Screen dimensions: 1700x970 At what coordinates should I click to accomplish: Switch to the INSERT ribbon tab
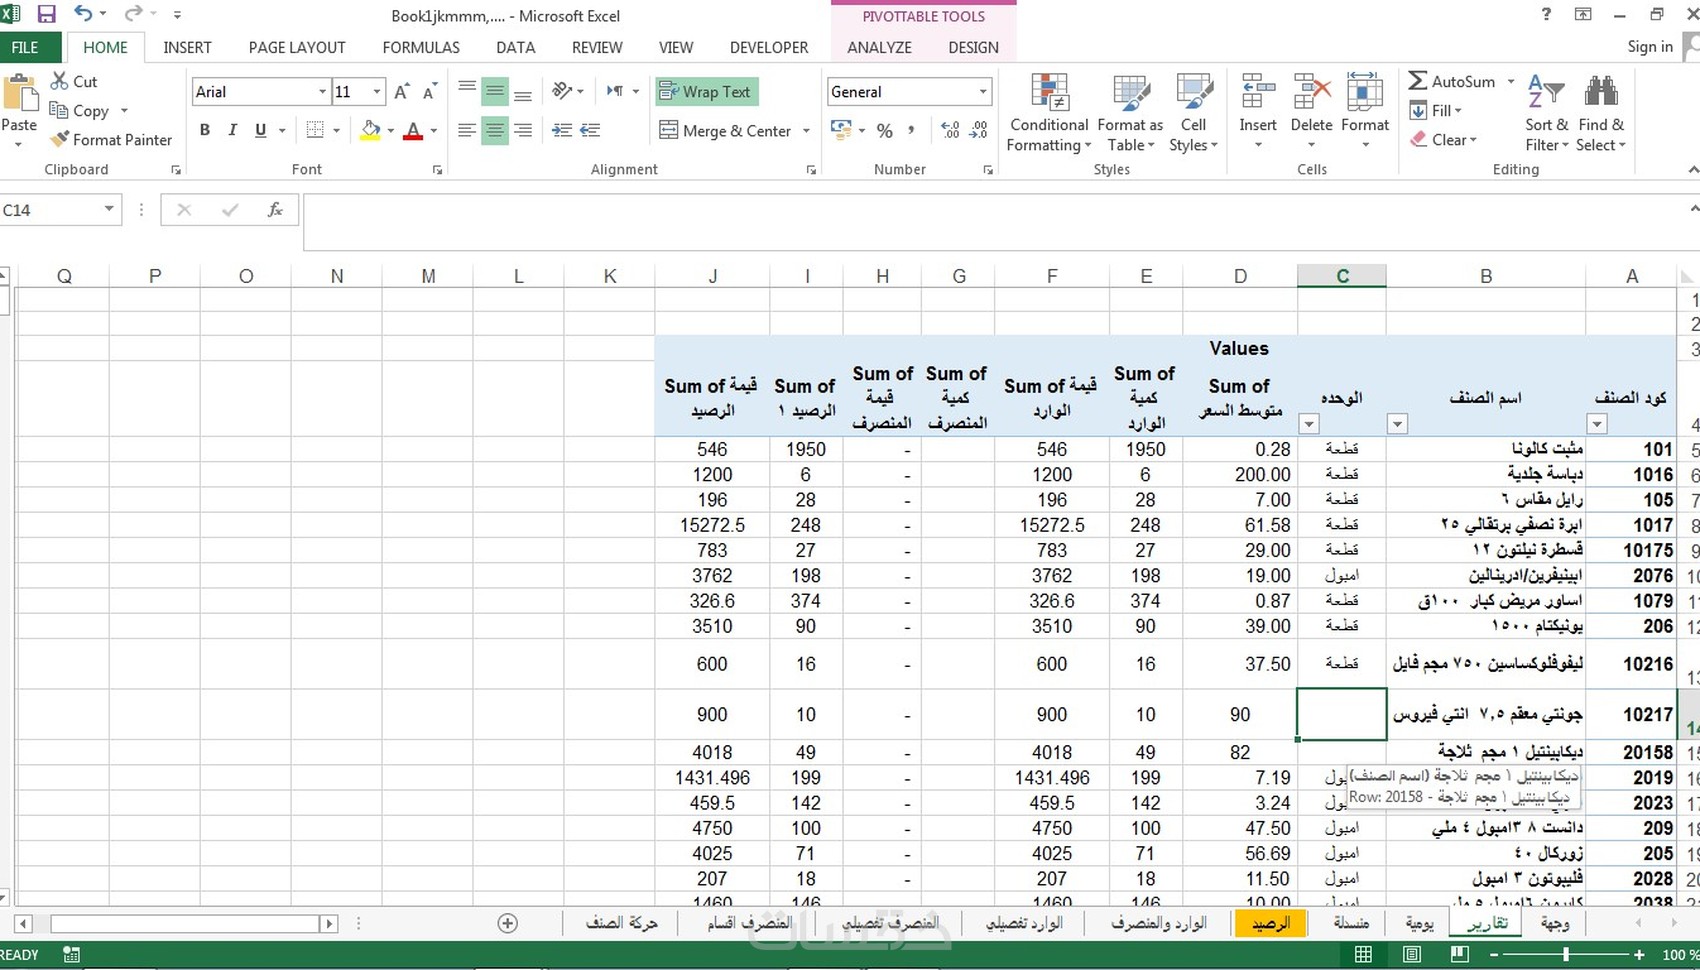point(187,47)
